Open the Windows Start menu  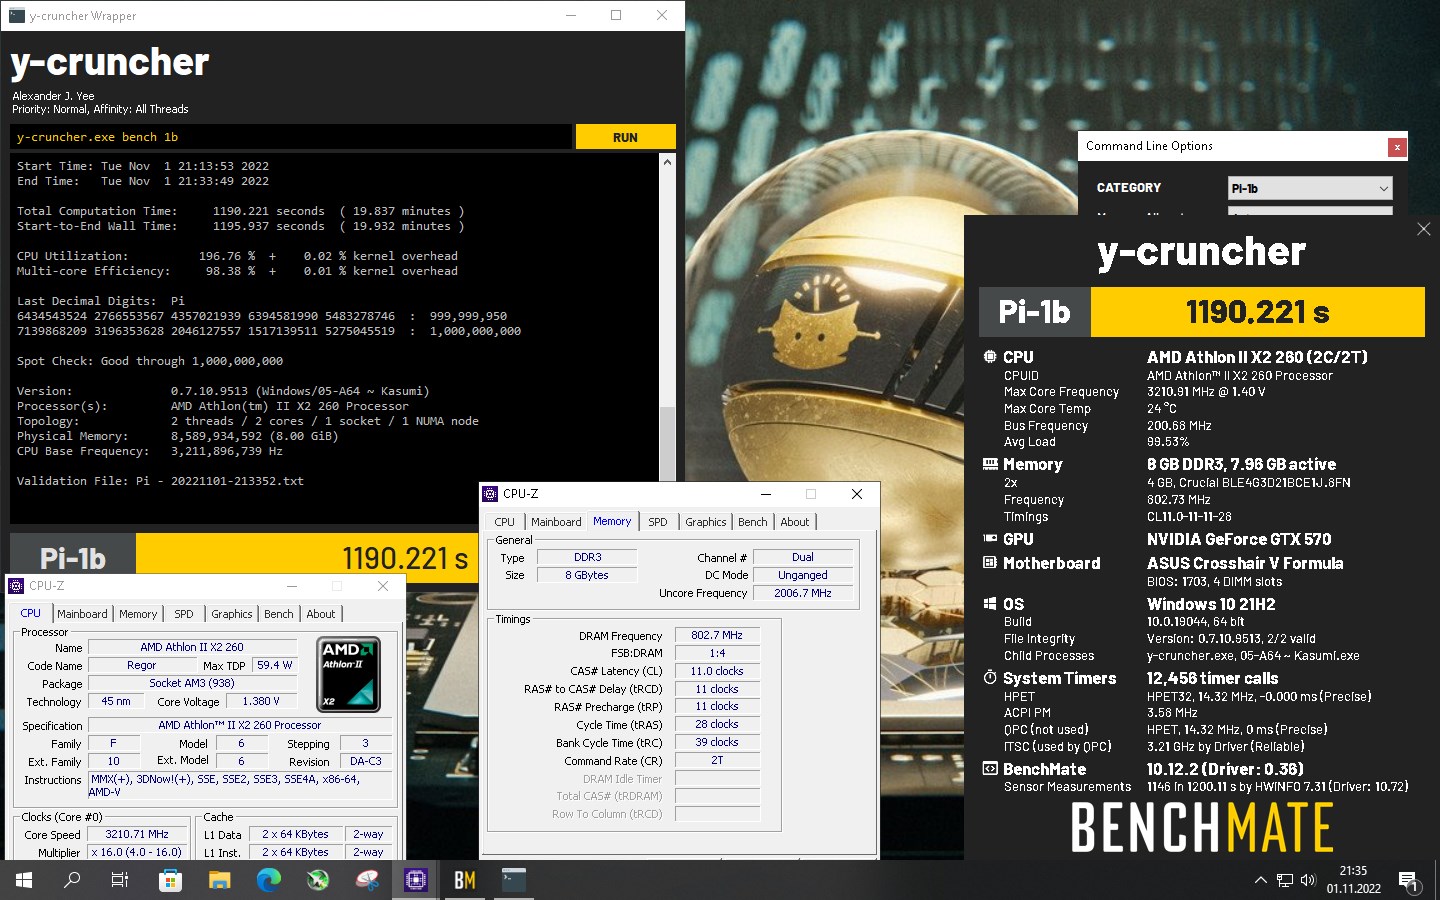tap(24, 880)
